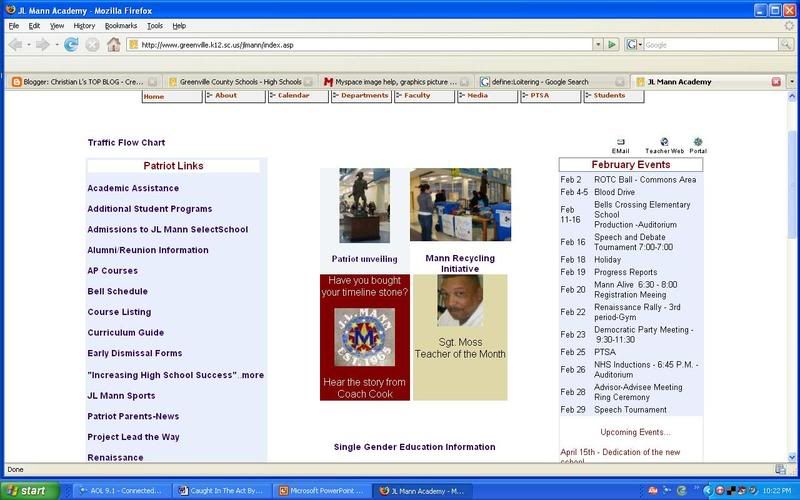
Task: Click the Stop loading icon
Action: [x=92, y=45]
